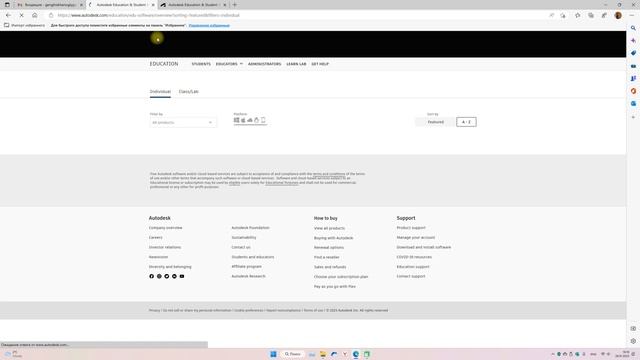Open sidebar settings gear icon
640x360 pixels.
(x=633, y=341)
